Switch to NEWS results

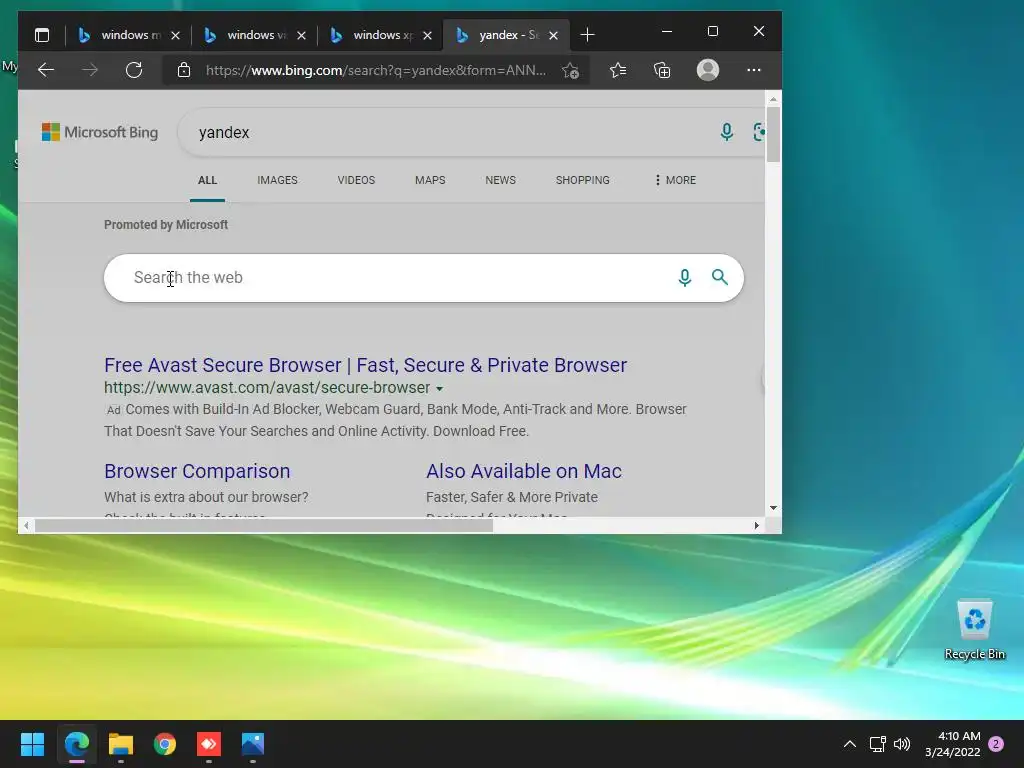500,180
